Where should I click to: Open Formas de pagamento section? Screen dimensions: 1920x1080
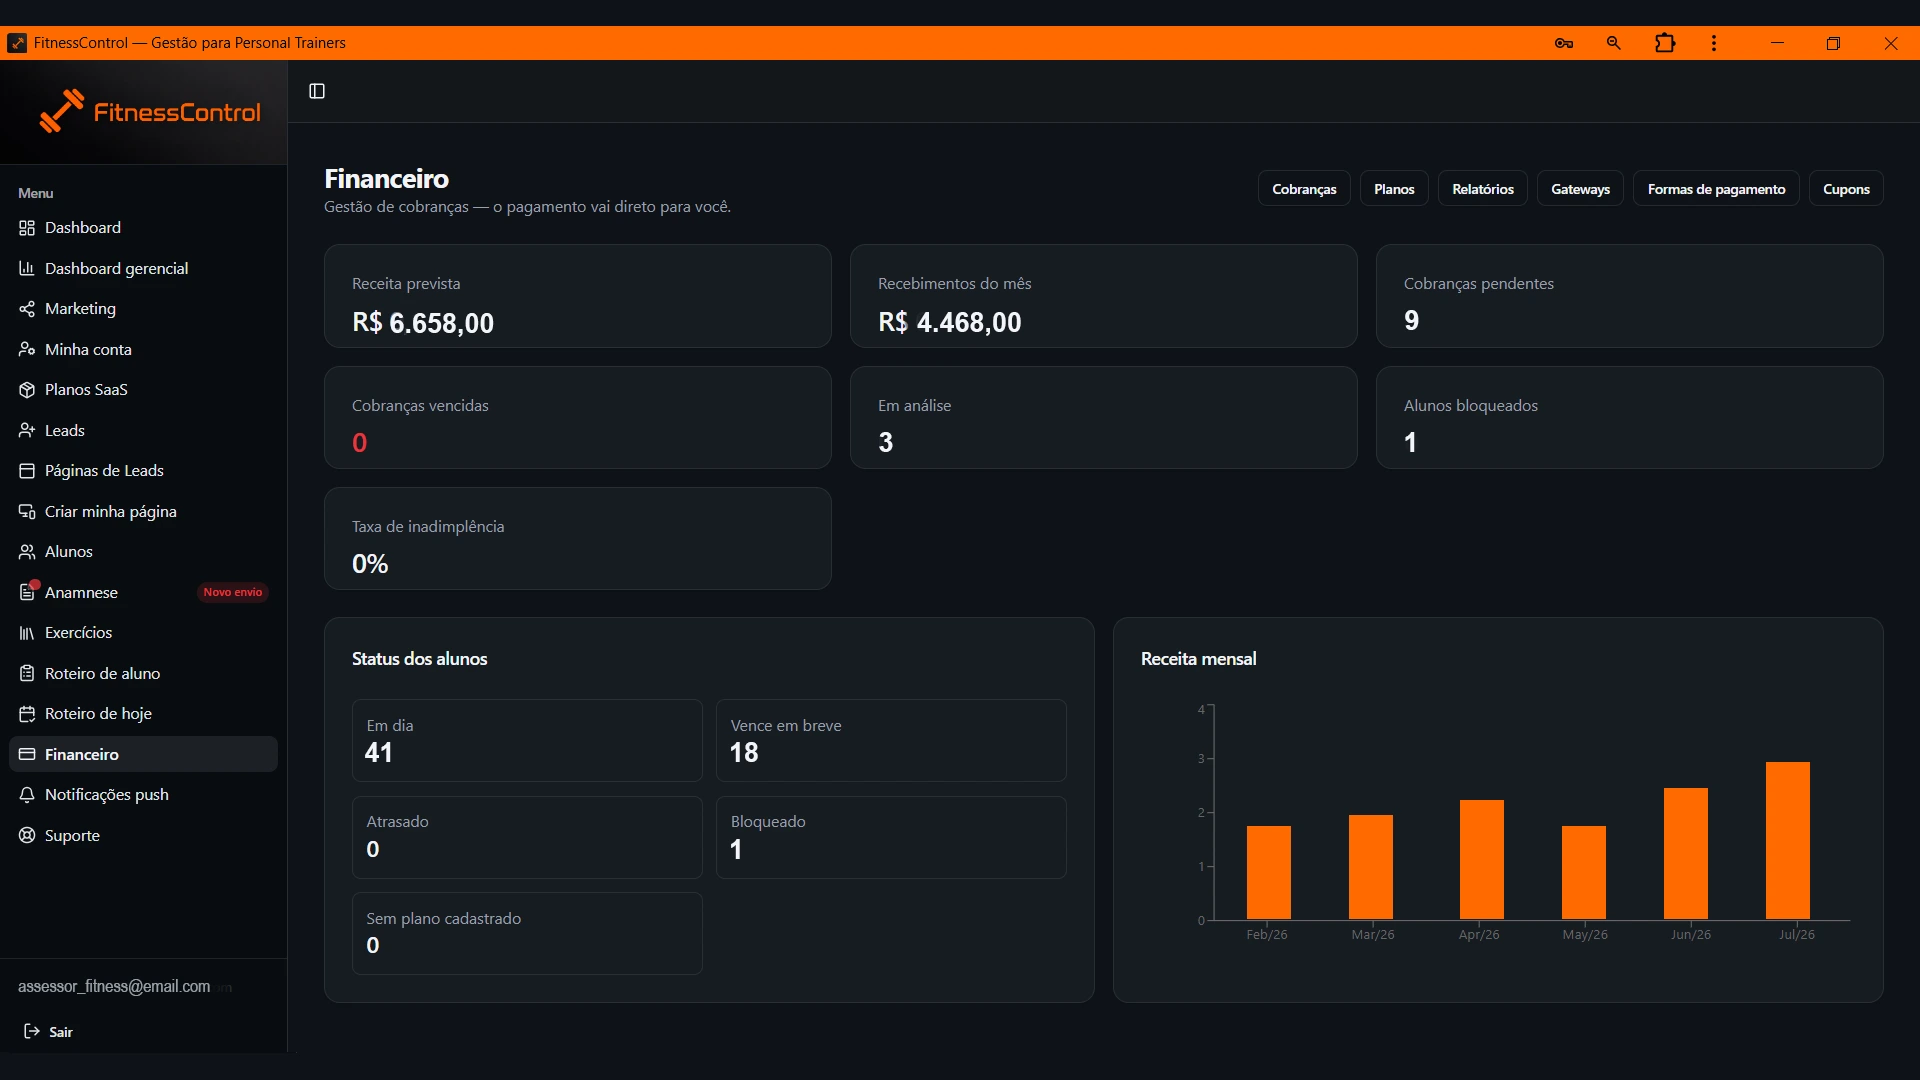[x=1716, y=189]
